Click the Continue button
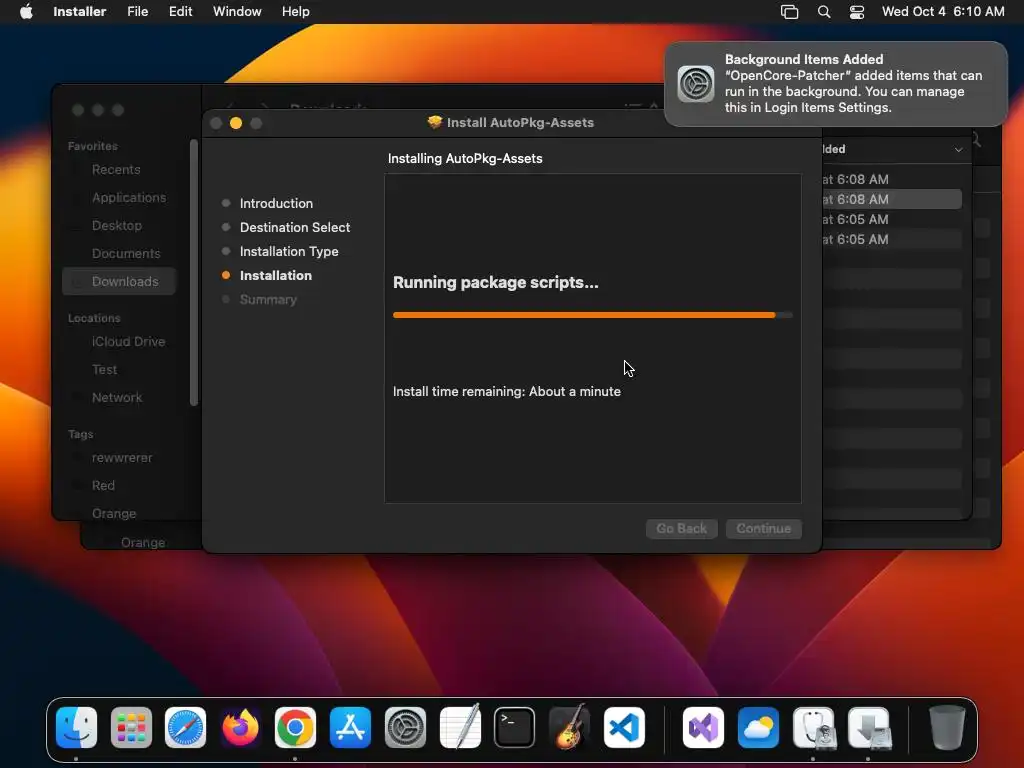This screenshot has height=768, width=1024. click(763, 528)
